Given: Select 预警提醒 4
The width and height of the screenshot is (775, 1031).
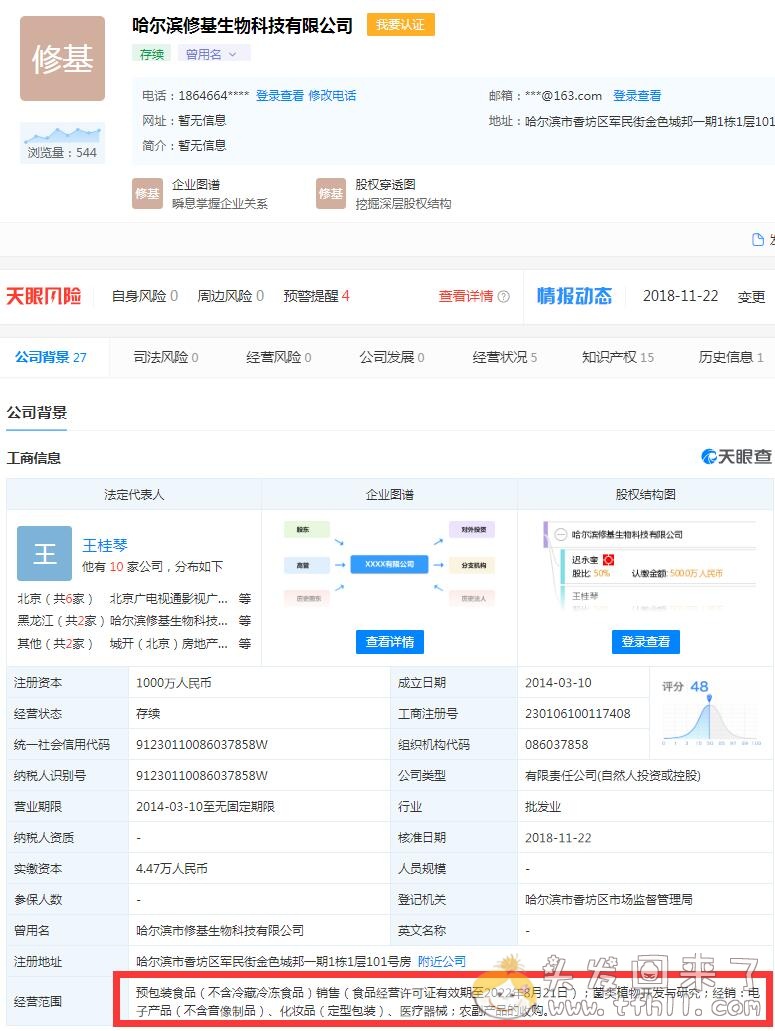Looking at the screenshot, I should tap(316, 296).
